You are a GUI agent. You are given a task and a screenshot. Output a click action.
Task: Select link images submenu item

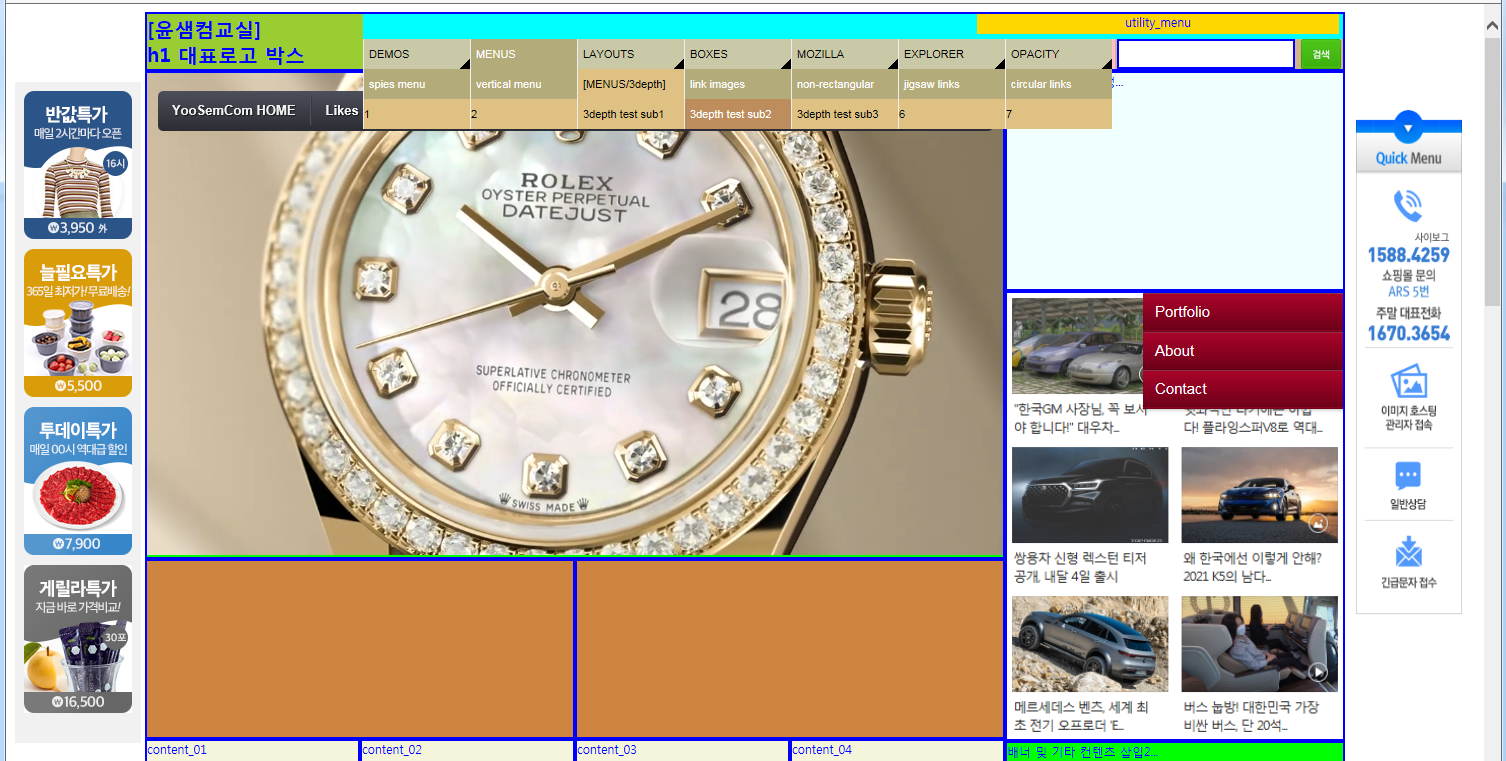click(738, 84)
